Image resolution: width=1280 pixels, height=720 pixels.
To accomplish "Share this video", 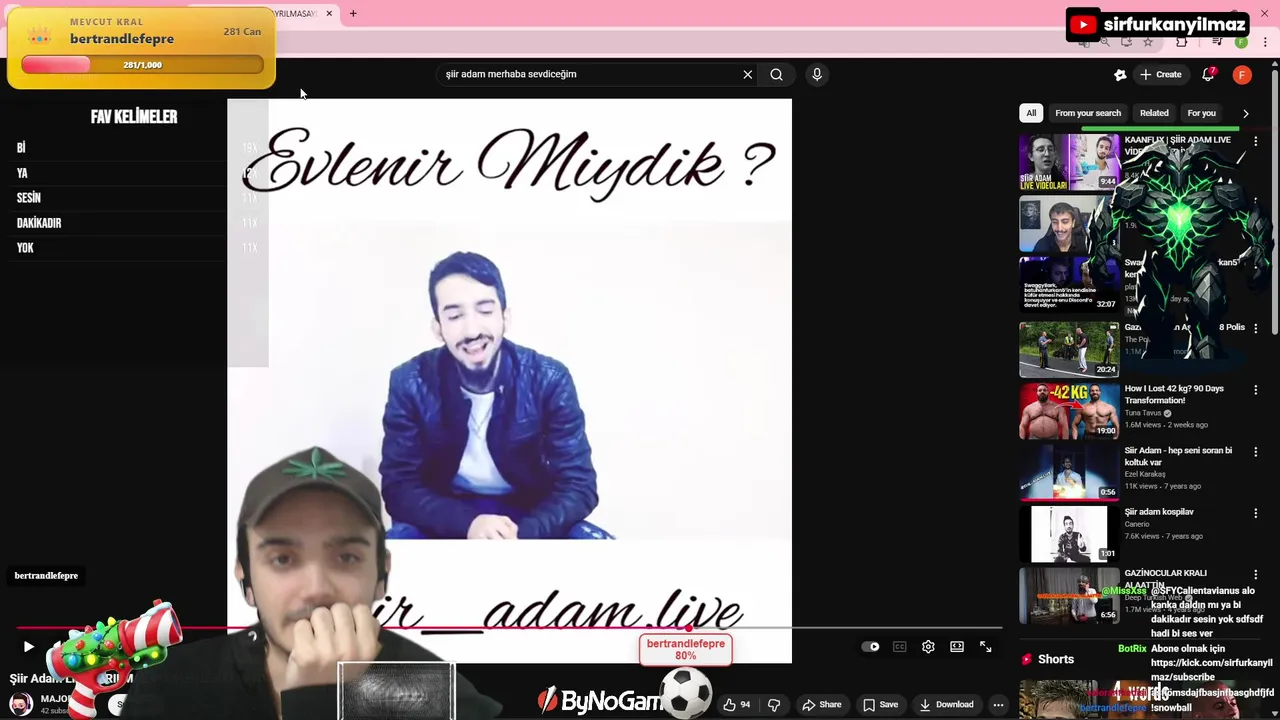I will (x=822, y=705).
